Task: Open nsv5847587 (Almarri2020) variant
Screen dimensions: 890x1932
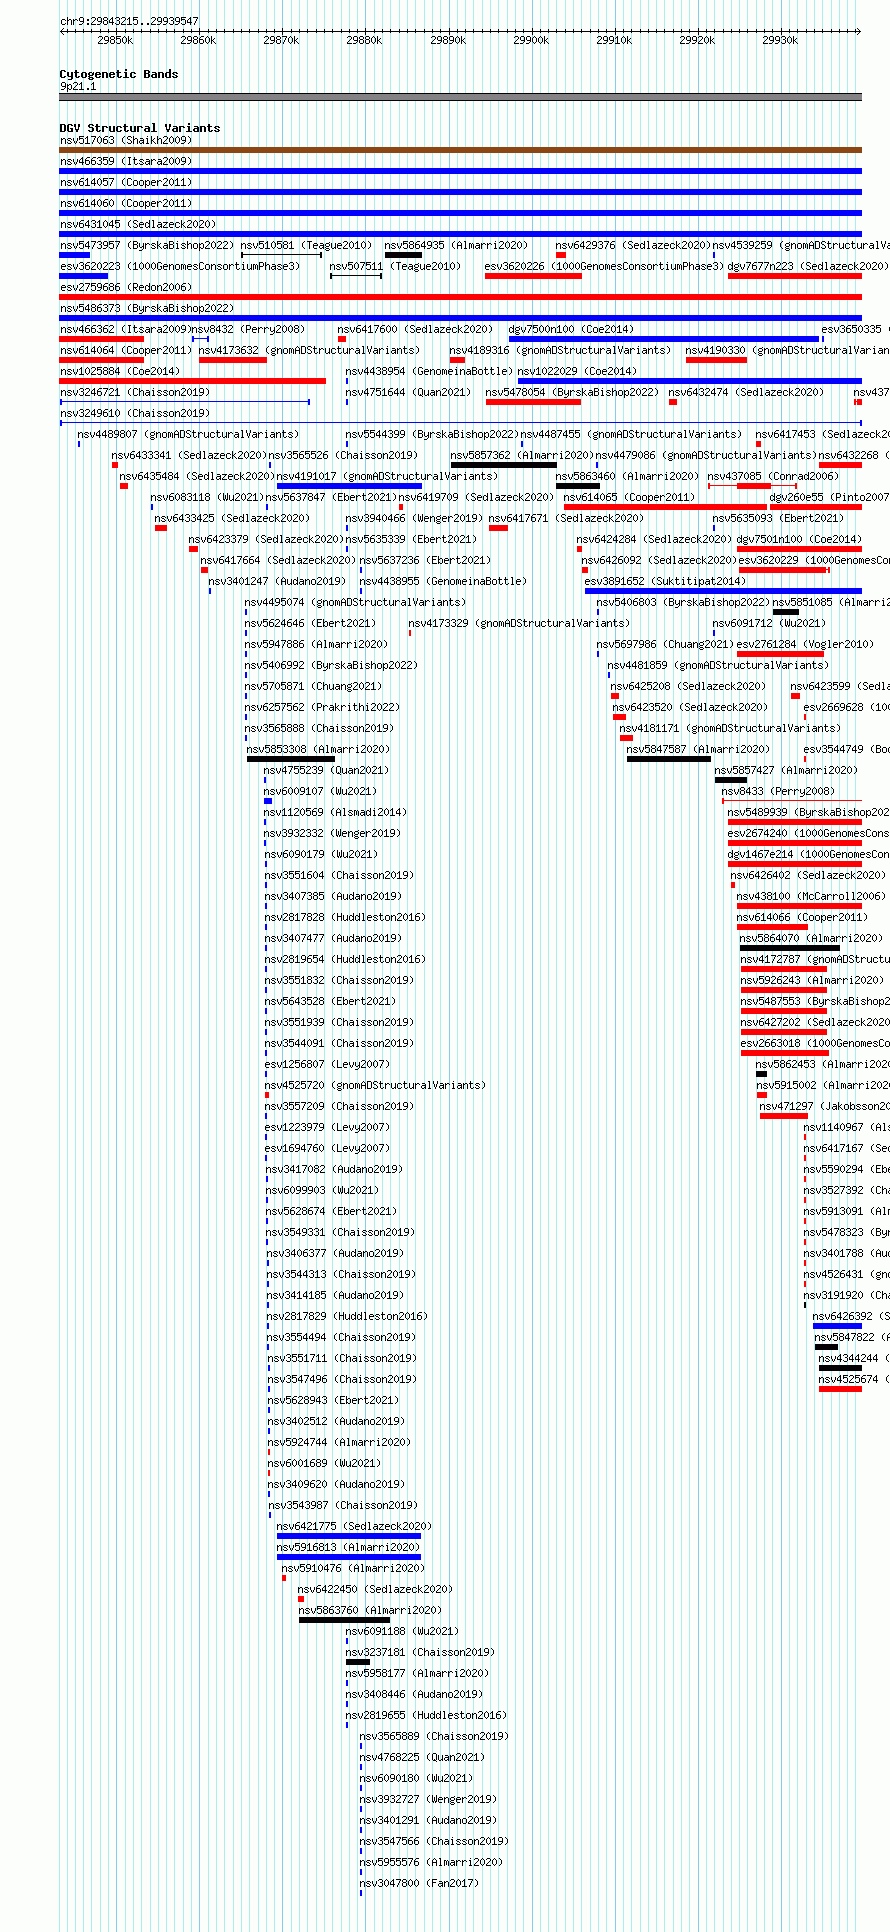Action: pyautogui.click(x=699, y=749)
